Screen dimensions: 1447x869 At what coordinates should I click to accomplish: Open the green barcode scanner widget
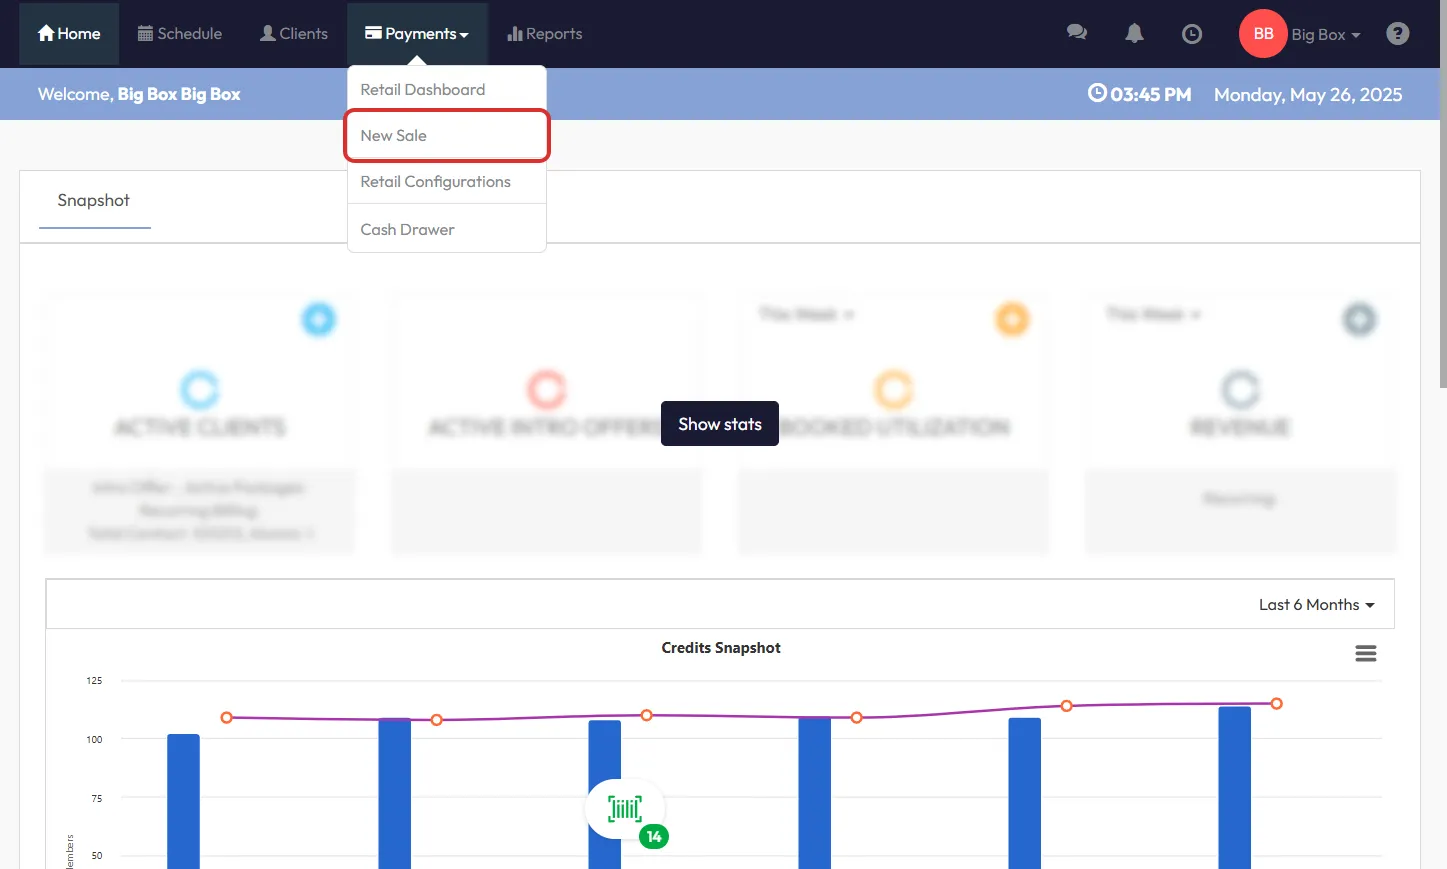tap(626, 809)
